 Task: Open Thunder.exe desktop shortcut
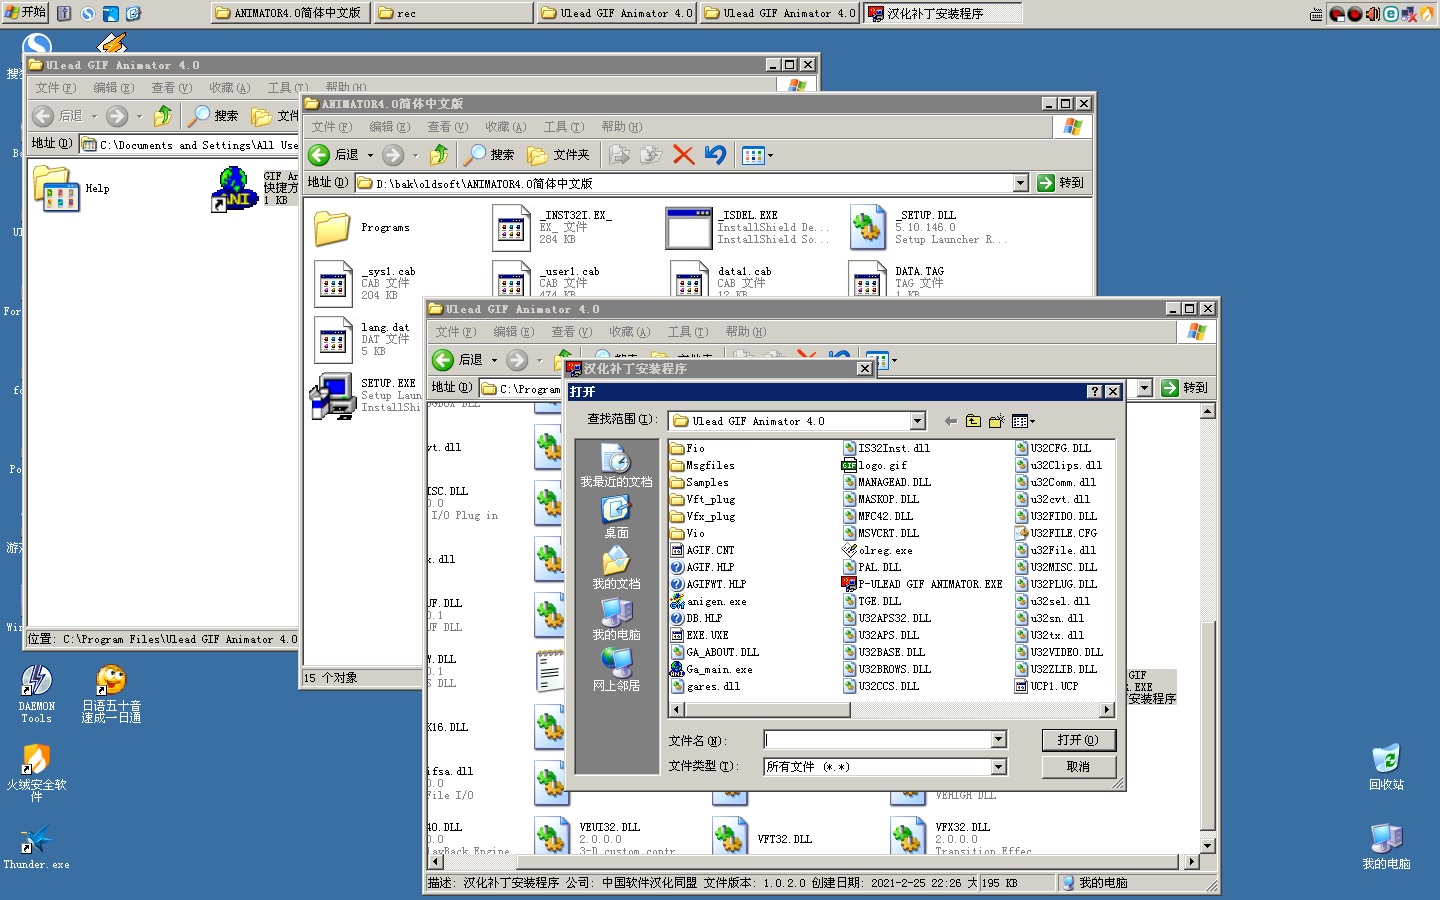click(36, 846)
